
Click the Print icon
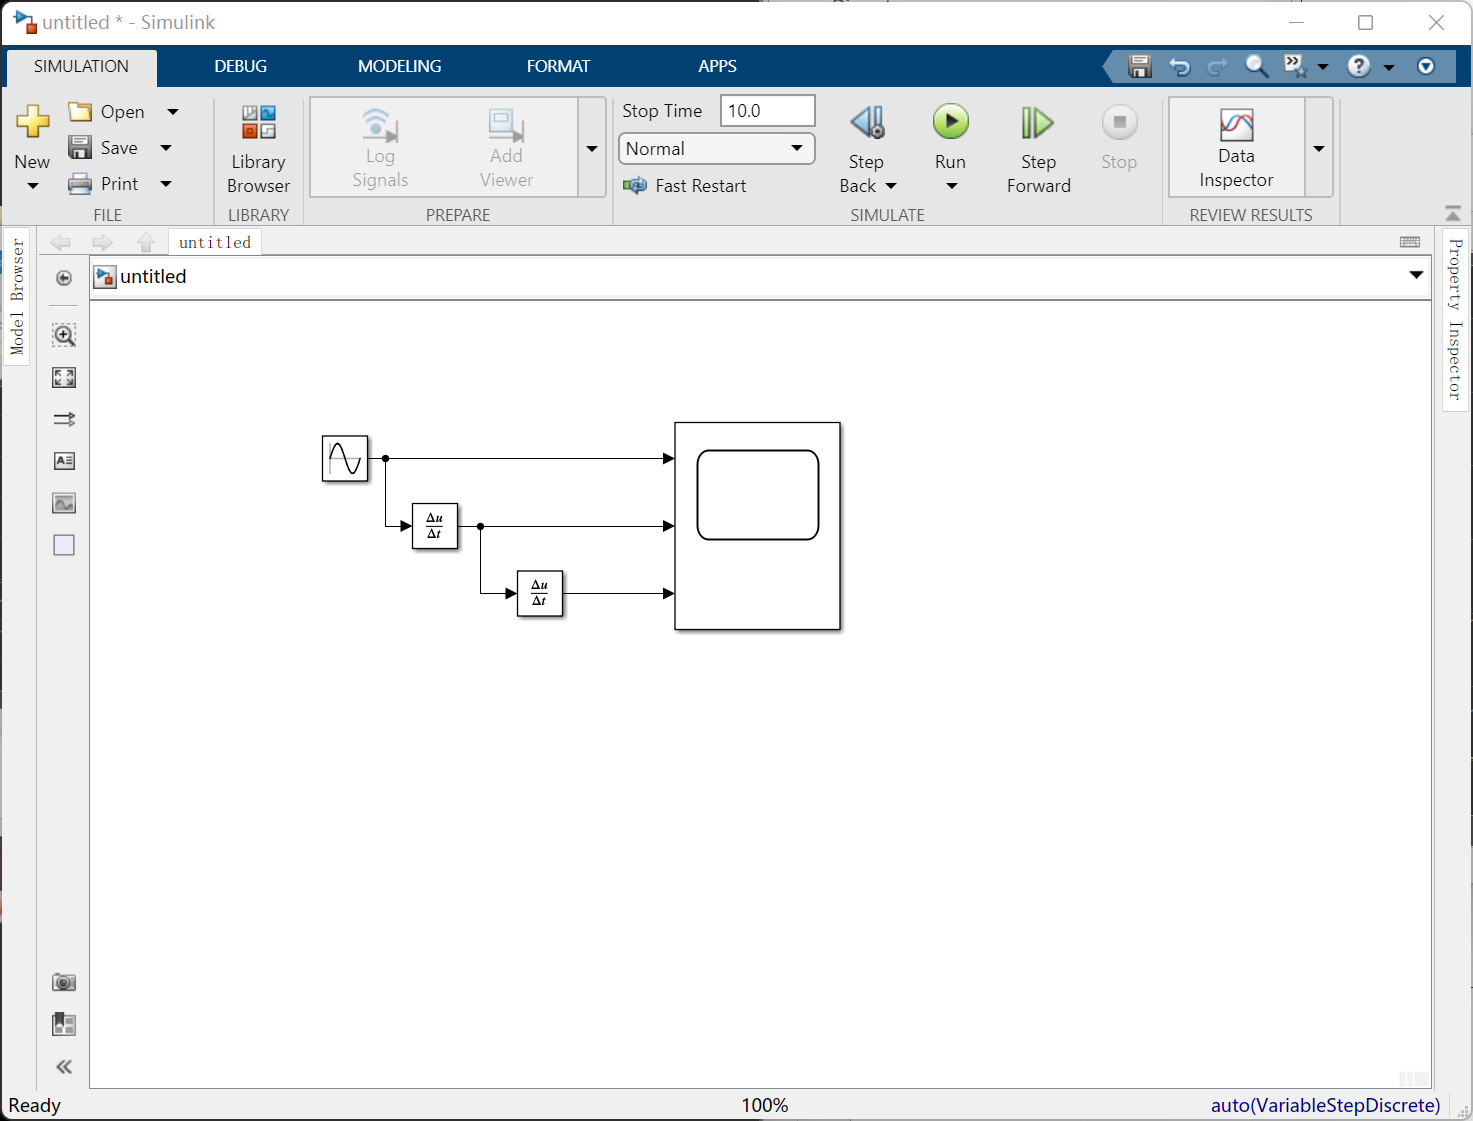(x=80, y=183)
